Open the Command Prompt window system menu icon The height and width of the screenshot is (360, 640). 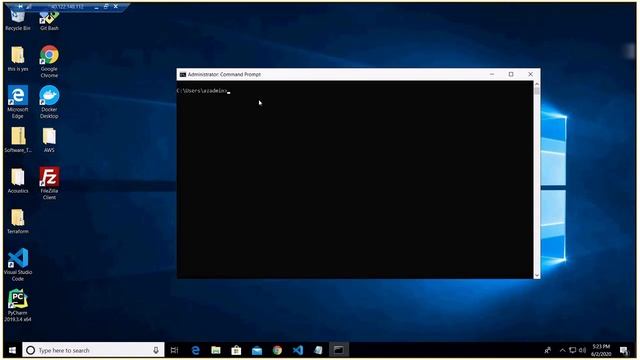click(x=183, y=75)
